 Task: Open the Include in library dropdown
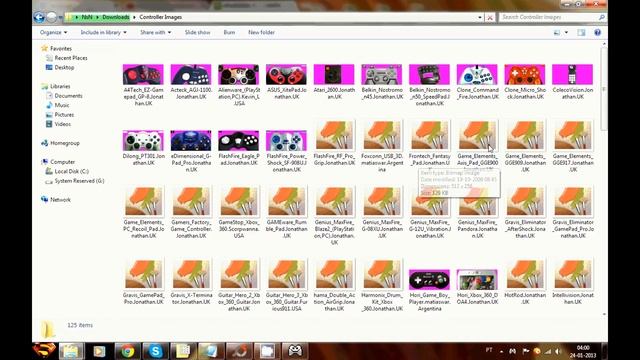click(x=103, y=32)
